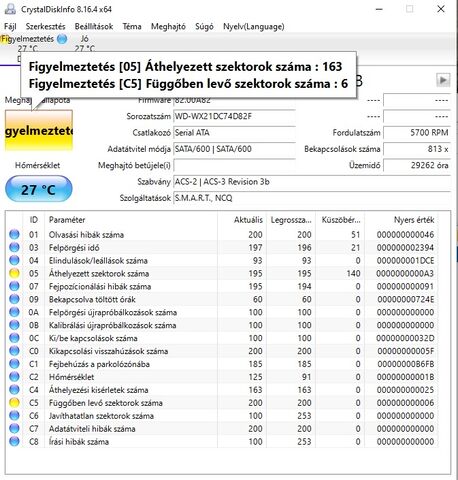
Task: Select the Írási hibák száma row text
Action: (x=79, y=442)
